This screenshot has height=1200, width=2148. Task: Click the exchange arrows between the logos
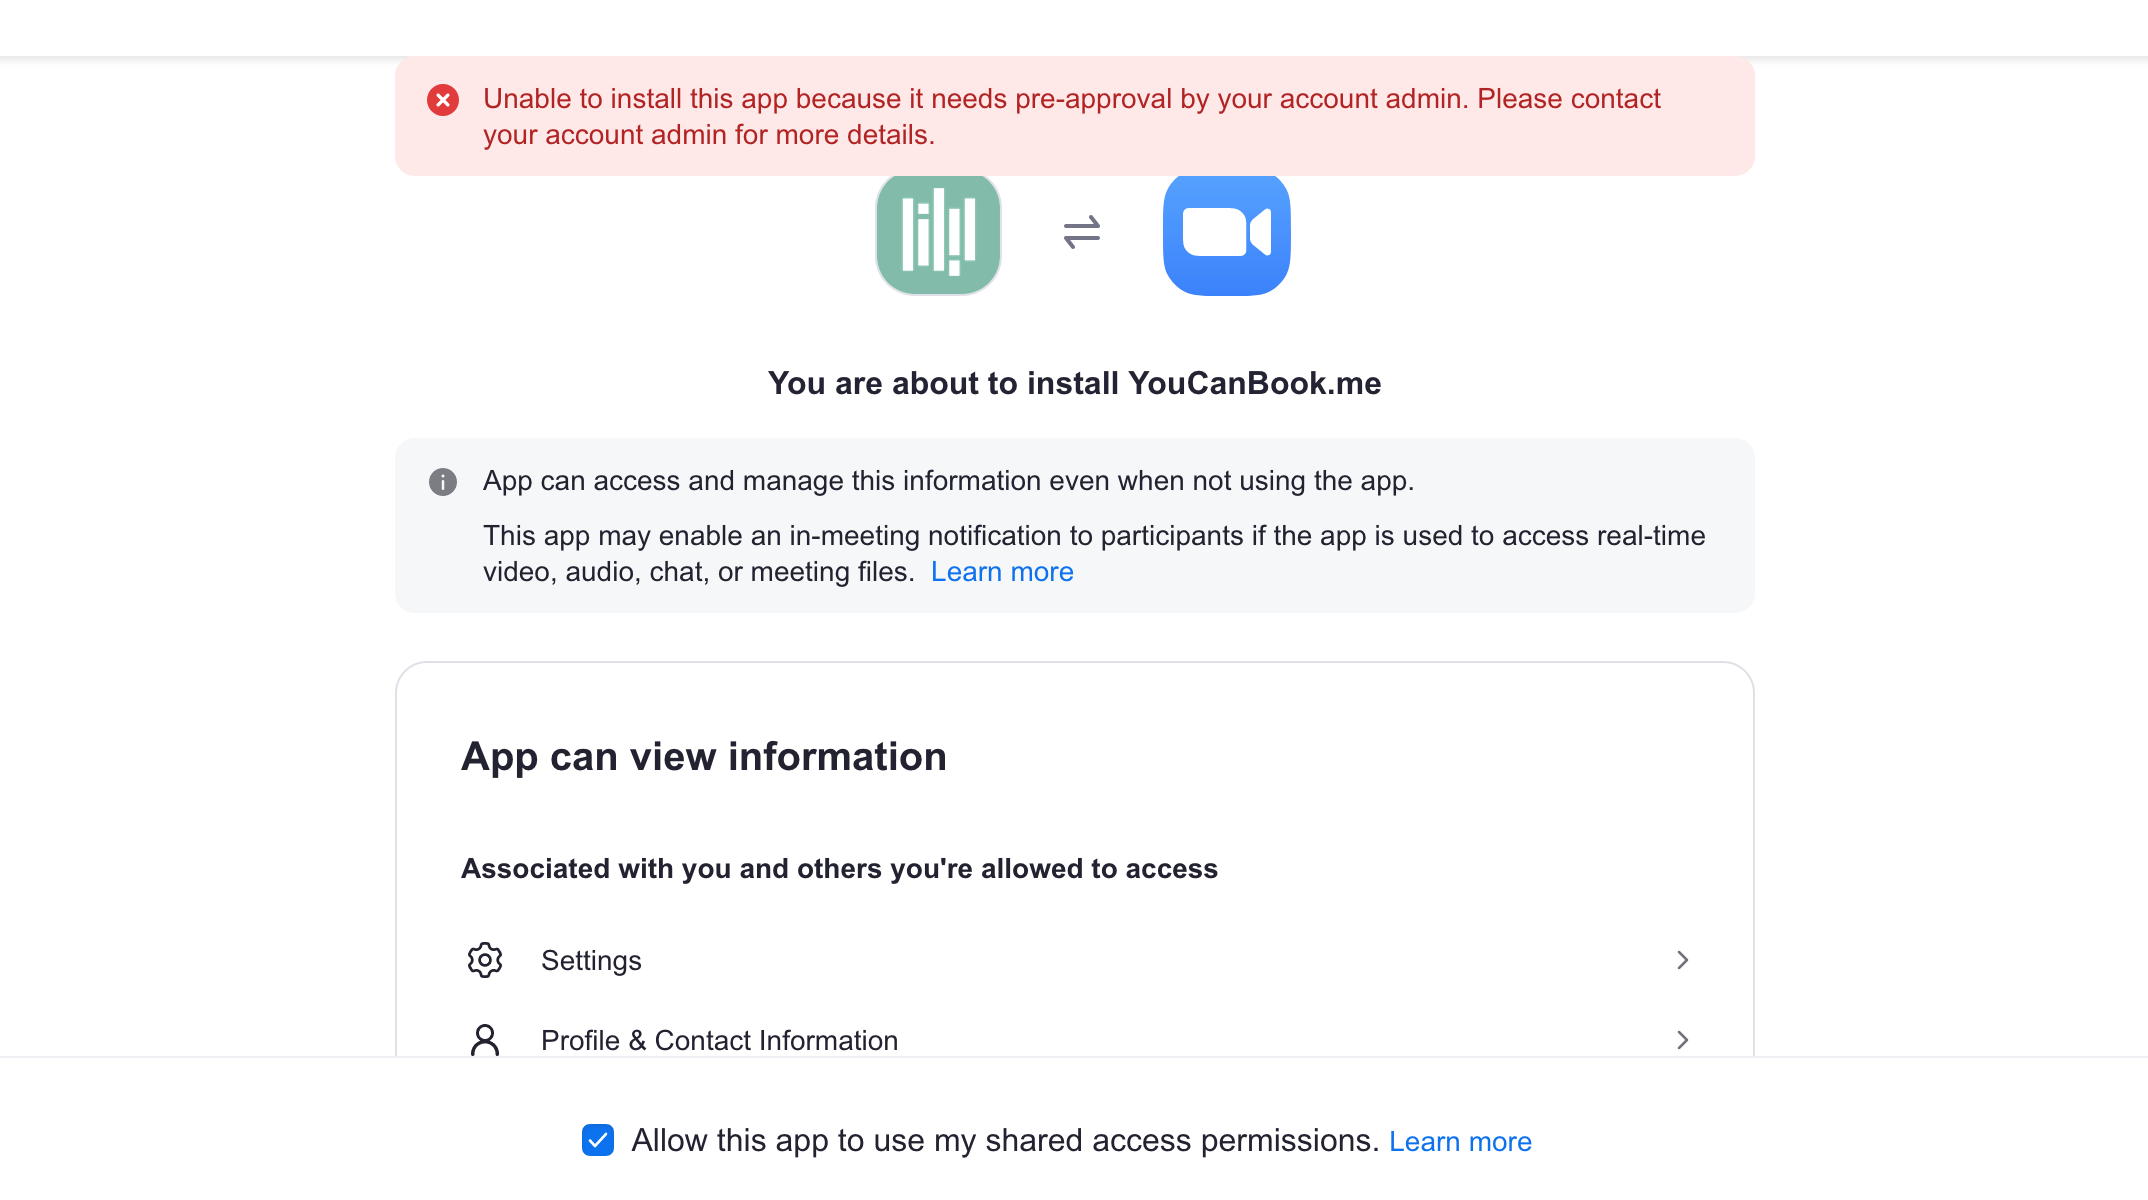(1082, 233)
